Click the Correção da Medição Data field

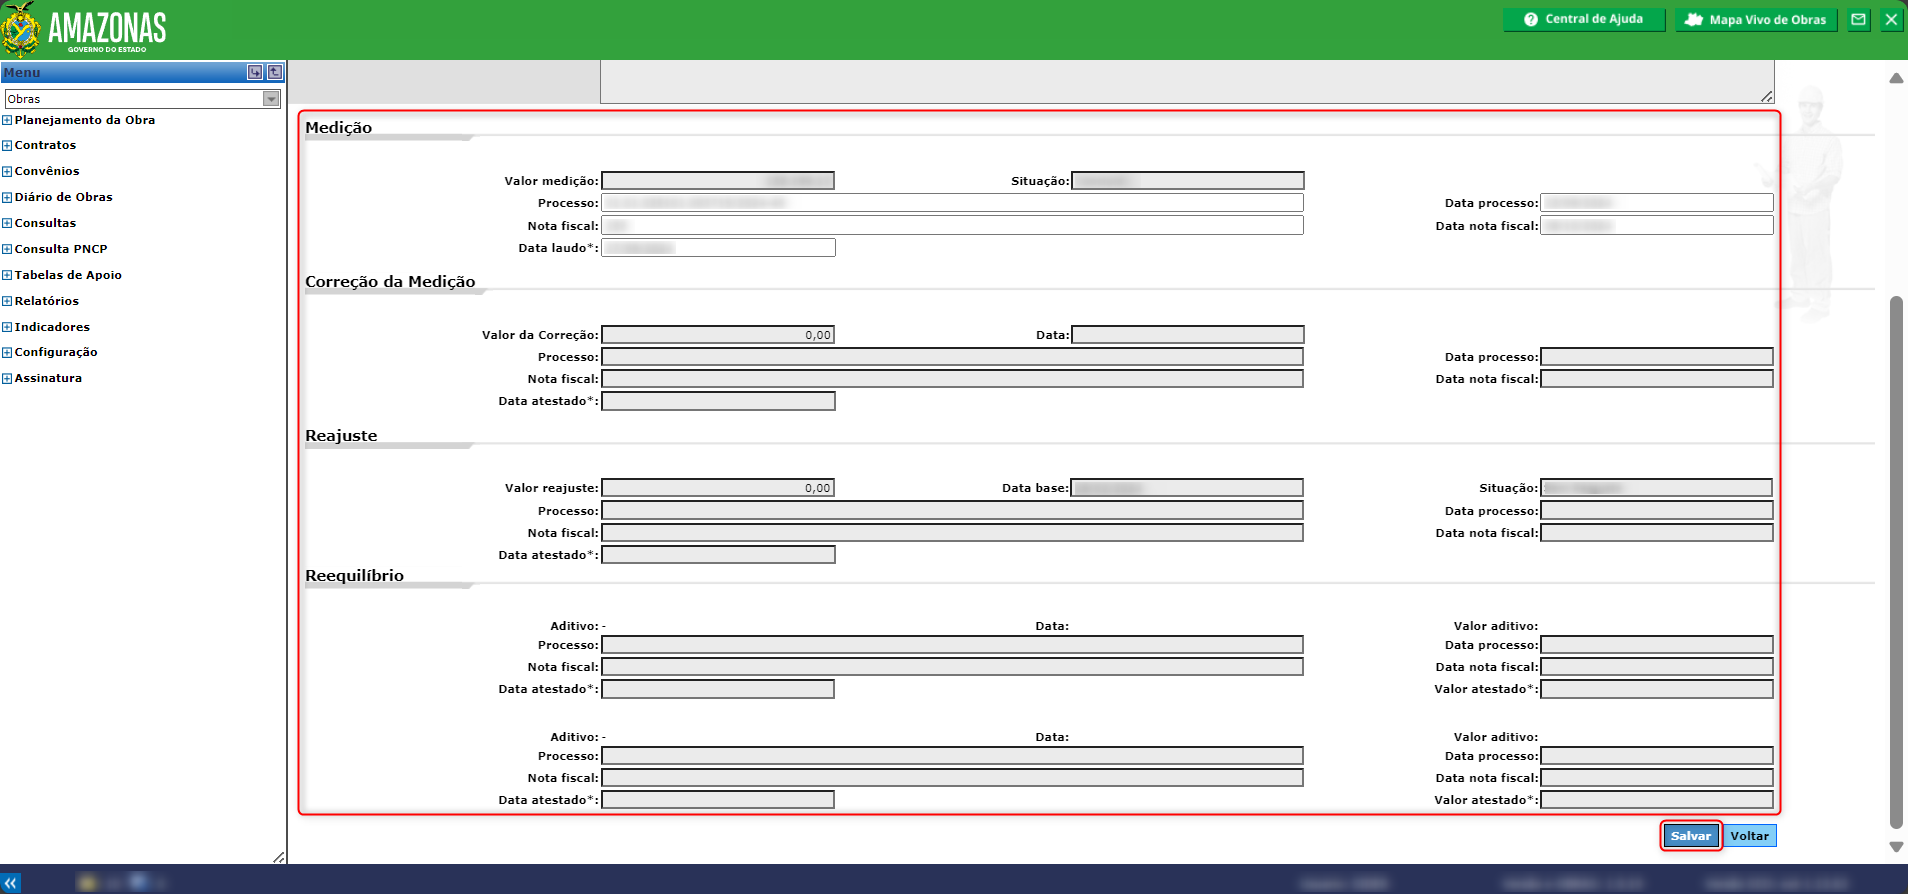point(1188,335)
